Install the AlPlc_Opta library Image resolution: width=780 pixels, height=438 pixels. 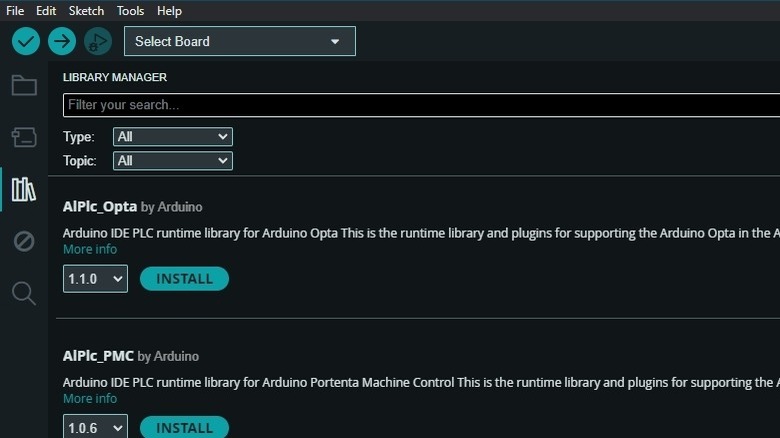[x=184, y=279]
